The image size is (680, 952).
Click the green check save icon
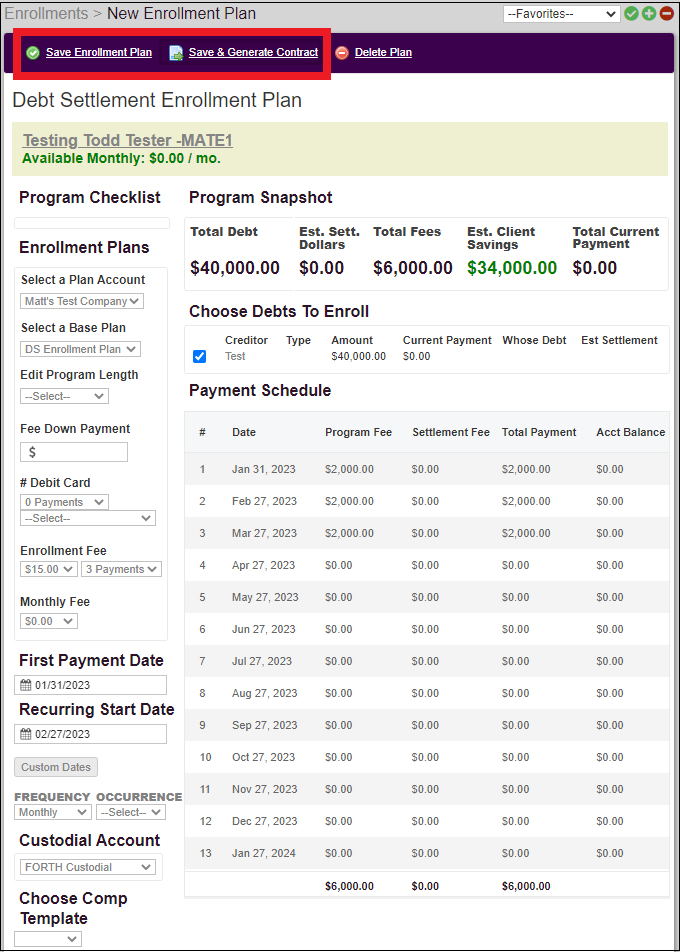pos(32,52)
